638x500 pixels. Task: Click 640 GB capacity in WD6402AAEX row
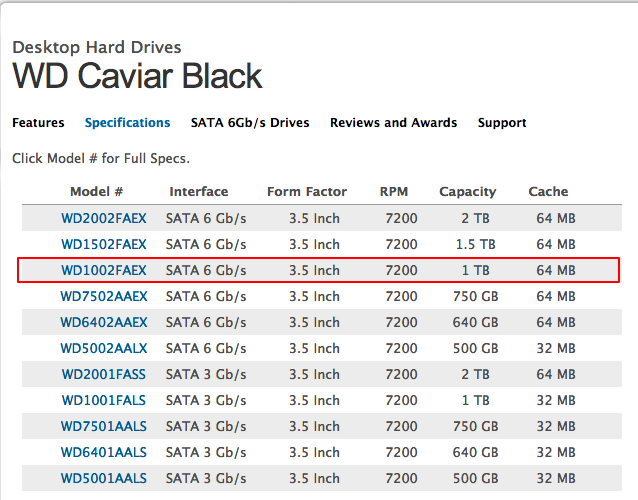476,323
